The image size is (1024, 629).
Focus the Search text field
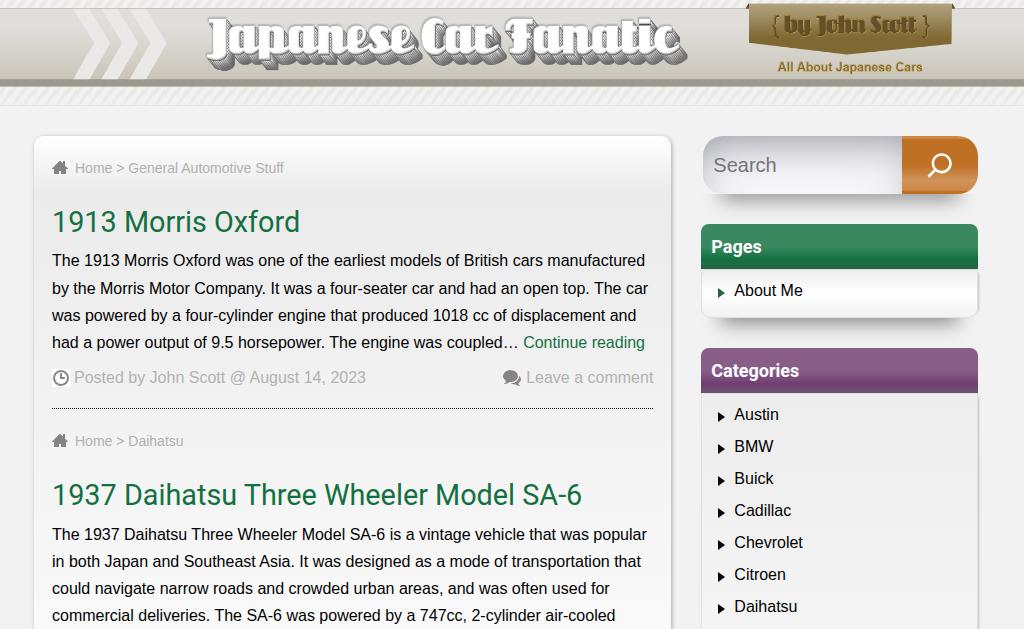click(803, 165)
